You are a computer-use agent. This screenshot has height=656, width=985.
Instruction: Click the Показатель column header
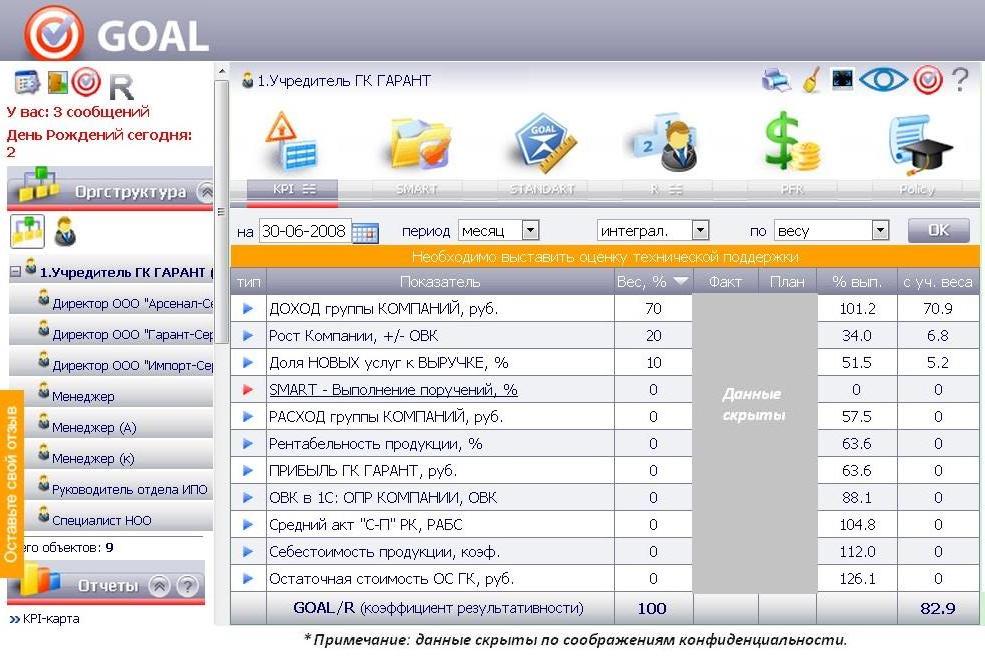click(440, 282)
